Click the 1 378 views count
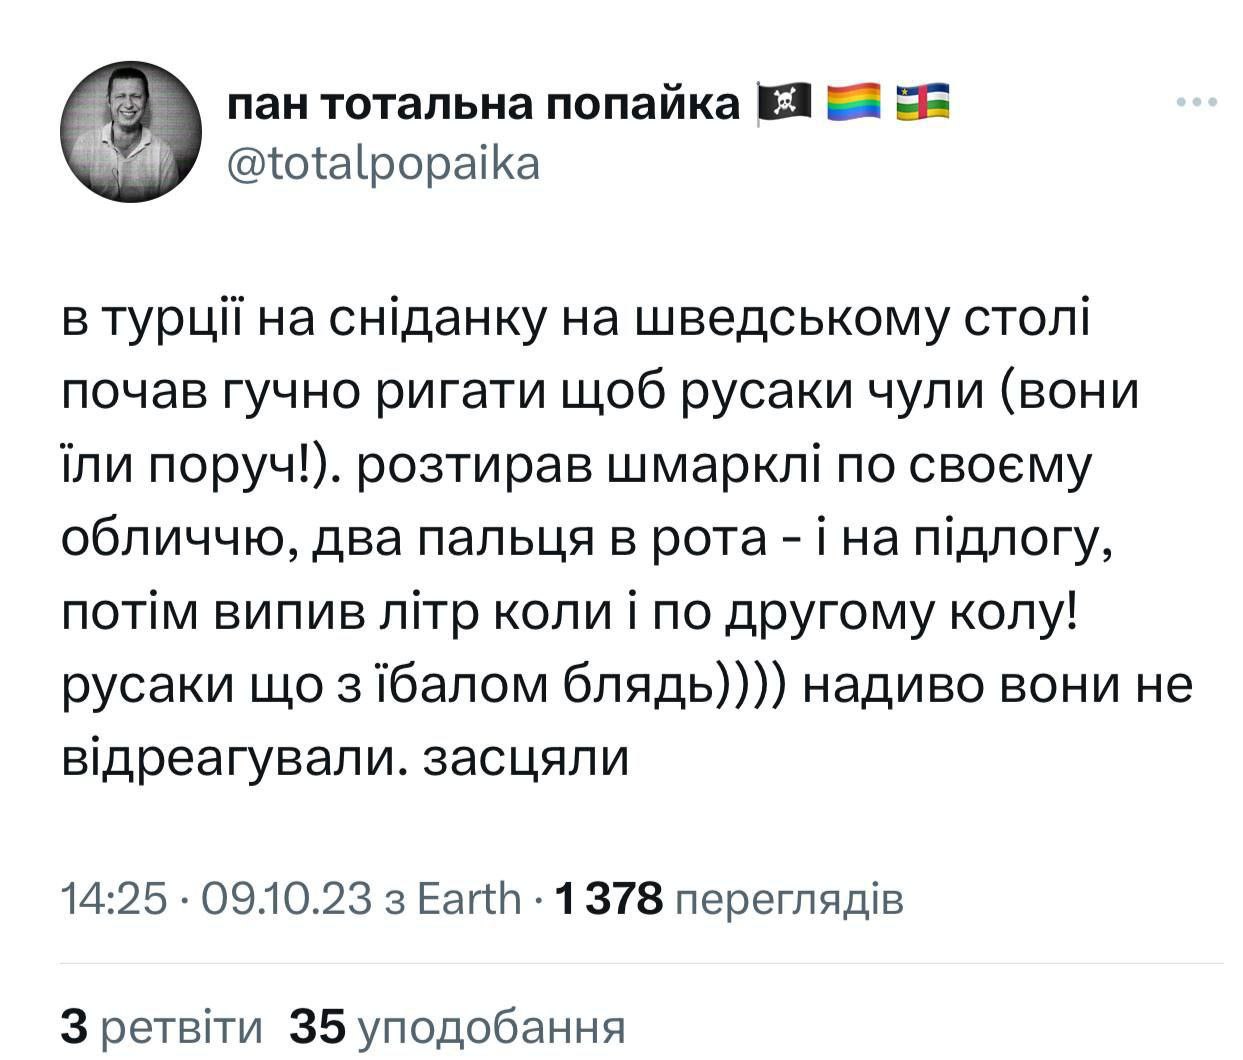Screen dimensions: 1243x1060 coord(607,899)
